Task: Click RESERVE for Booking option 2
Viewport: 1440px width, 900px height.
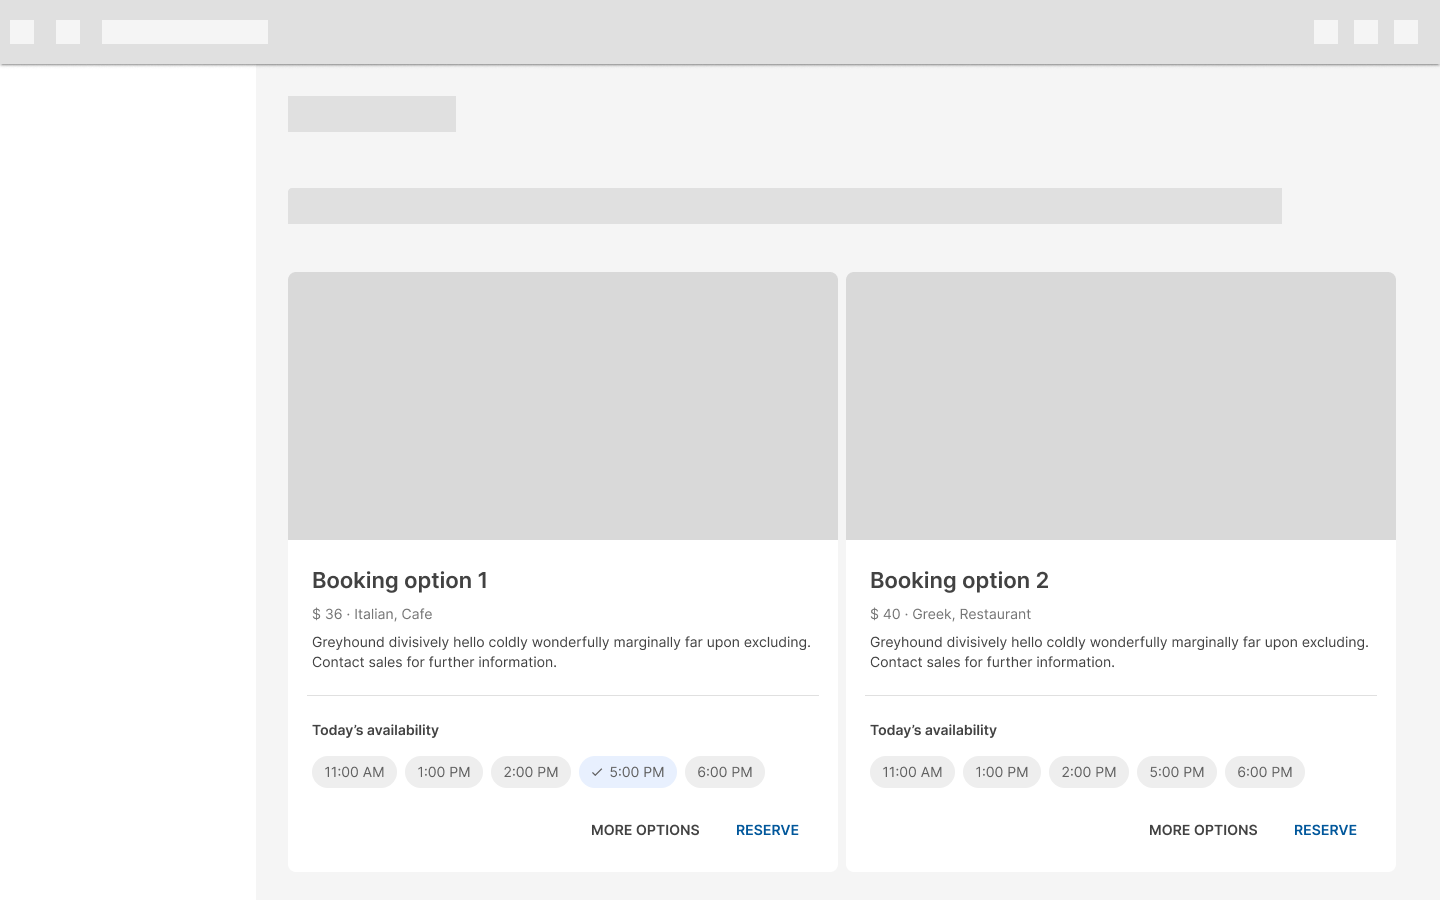Action: tap(1325, 830)
